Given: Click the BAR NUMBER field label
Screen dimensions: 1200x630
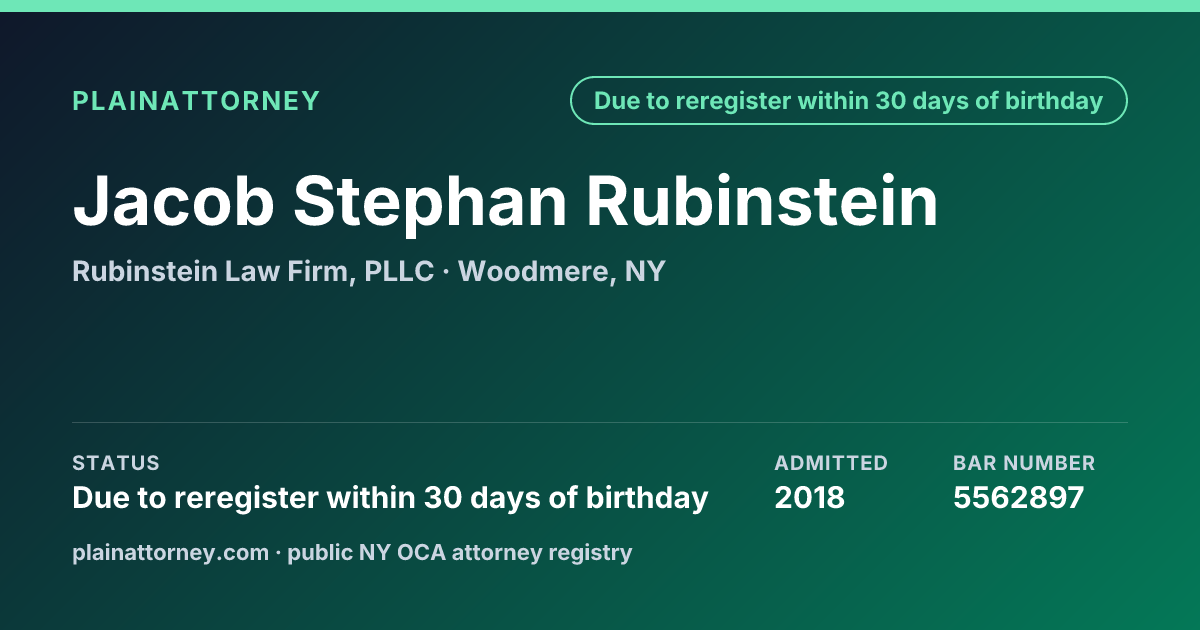Looking at the screenshot, I should (1024, 463).
